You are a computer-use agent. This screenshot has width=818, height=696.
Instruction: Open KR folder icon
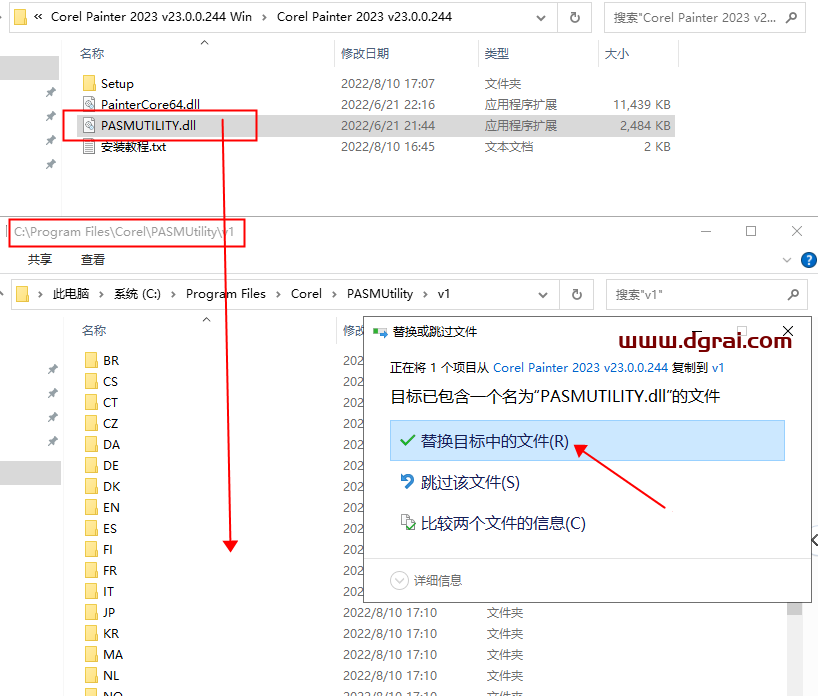[x=91, y=633]
